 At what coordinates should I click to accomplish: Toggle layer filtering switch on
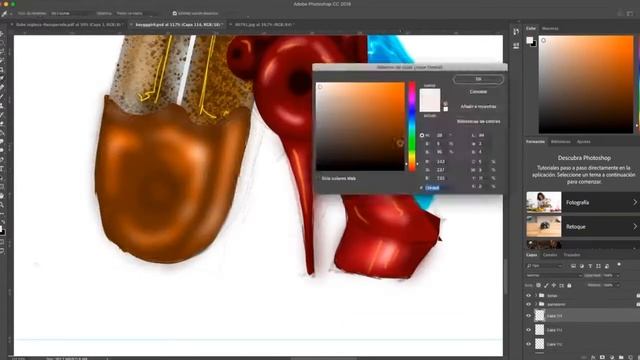pos(619,264)
